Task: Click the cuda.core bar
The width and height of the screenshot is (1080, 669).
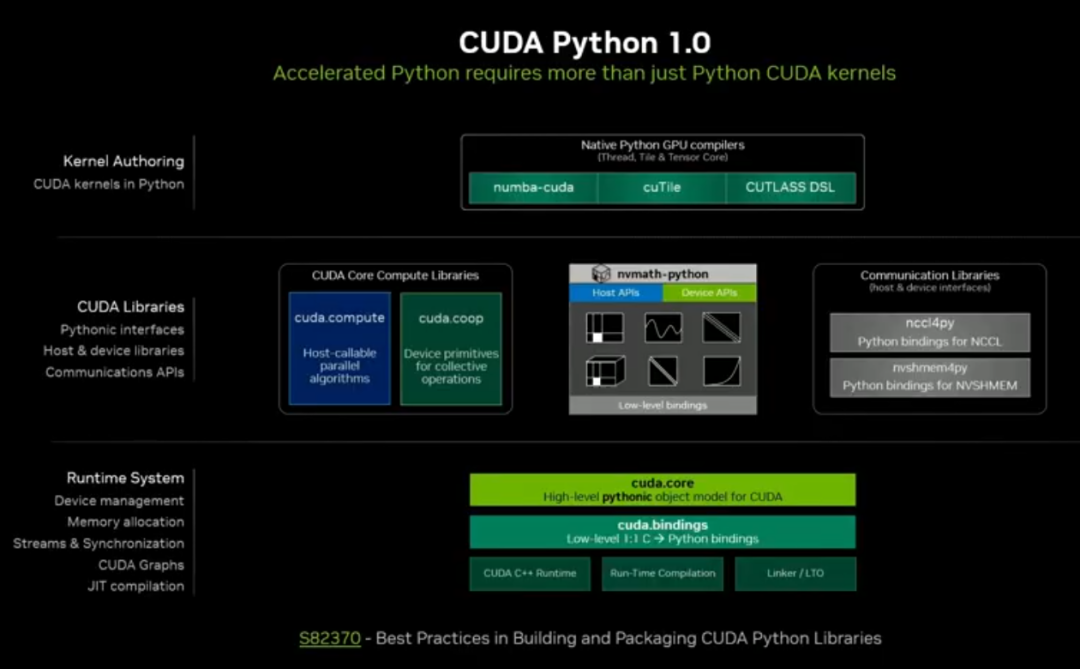Action: tap(663, 490)
